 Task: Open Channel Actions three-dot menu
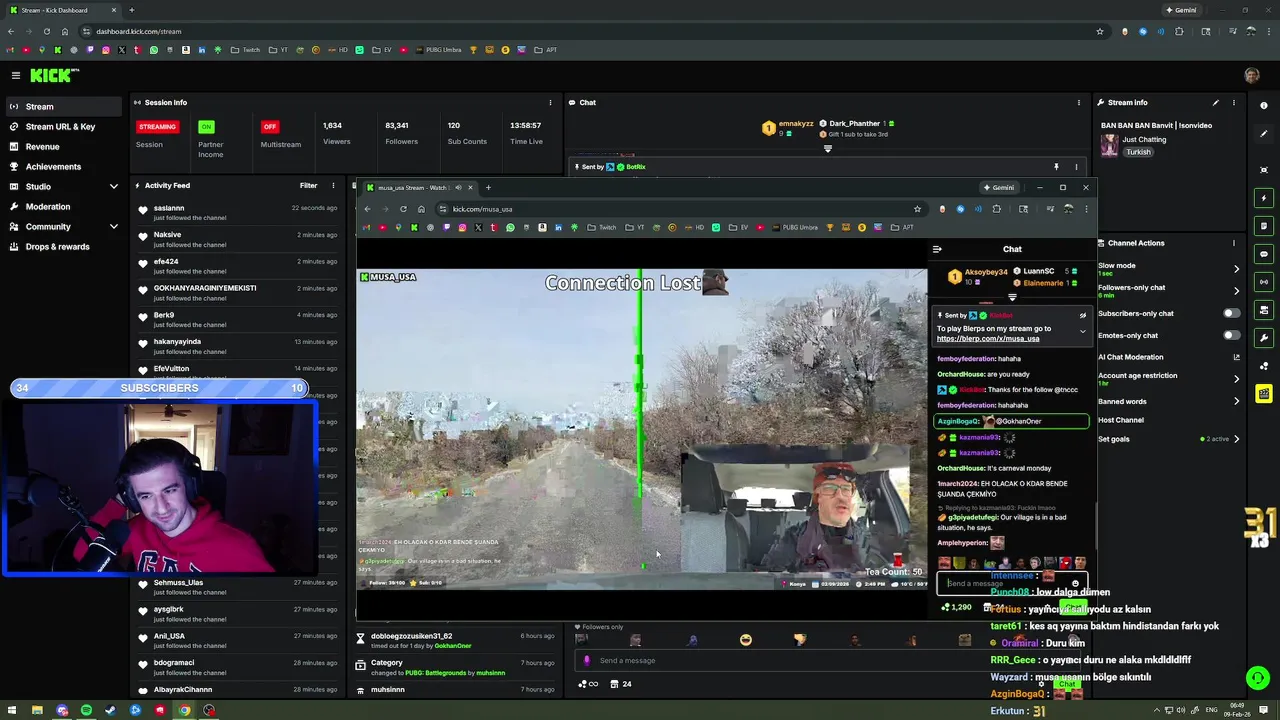[x=1233, y=243]
